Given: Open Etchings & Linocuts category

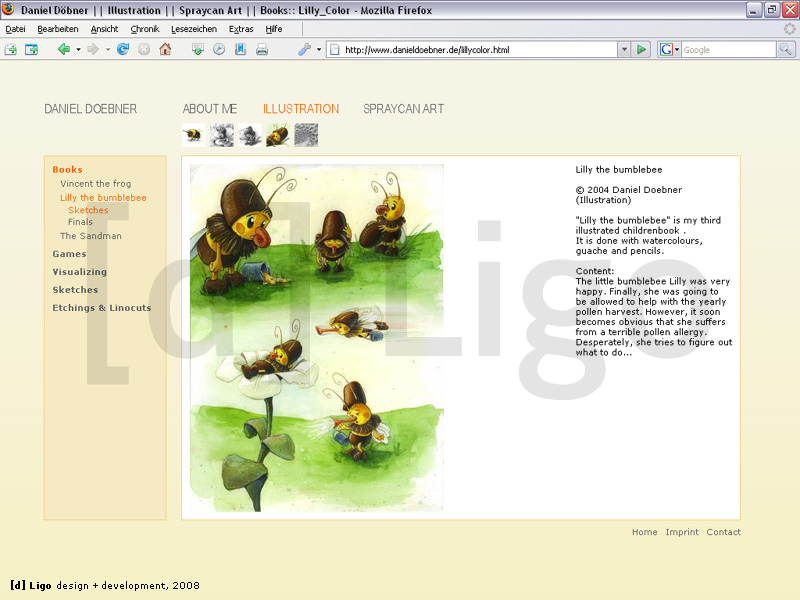Looking at the screenshot, I should pyautogui.click(x=102, y=308).
